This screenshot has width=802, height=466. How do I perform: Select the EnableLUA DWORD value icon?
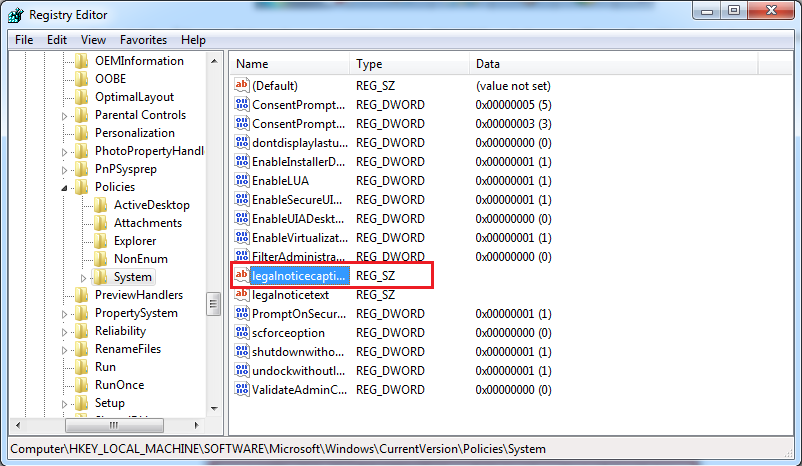coord(241,181)
